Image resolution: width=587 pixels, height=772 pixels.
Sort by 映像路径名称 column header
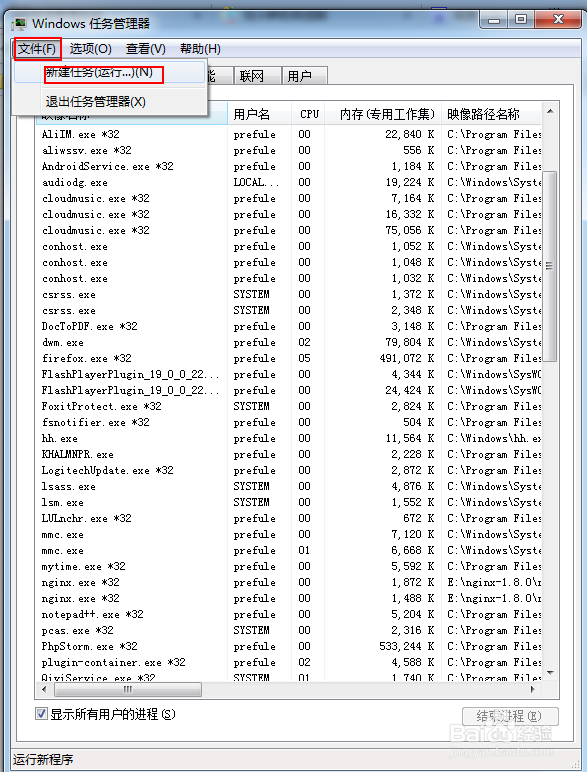pos(491,114)
